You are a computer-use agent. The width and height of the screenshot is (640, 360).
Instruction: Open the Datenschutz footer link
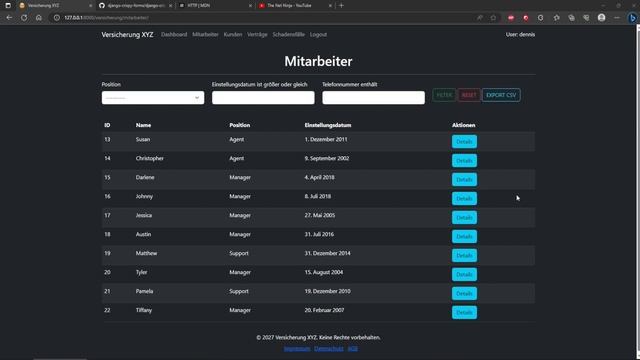coord(329,349)
